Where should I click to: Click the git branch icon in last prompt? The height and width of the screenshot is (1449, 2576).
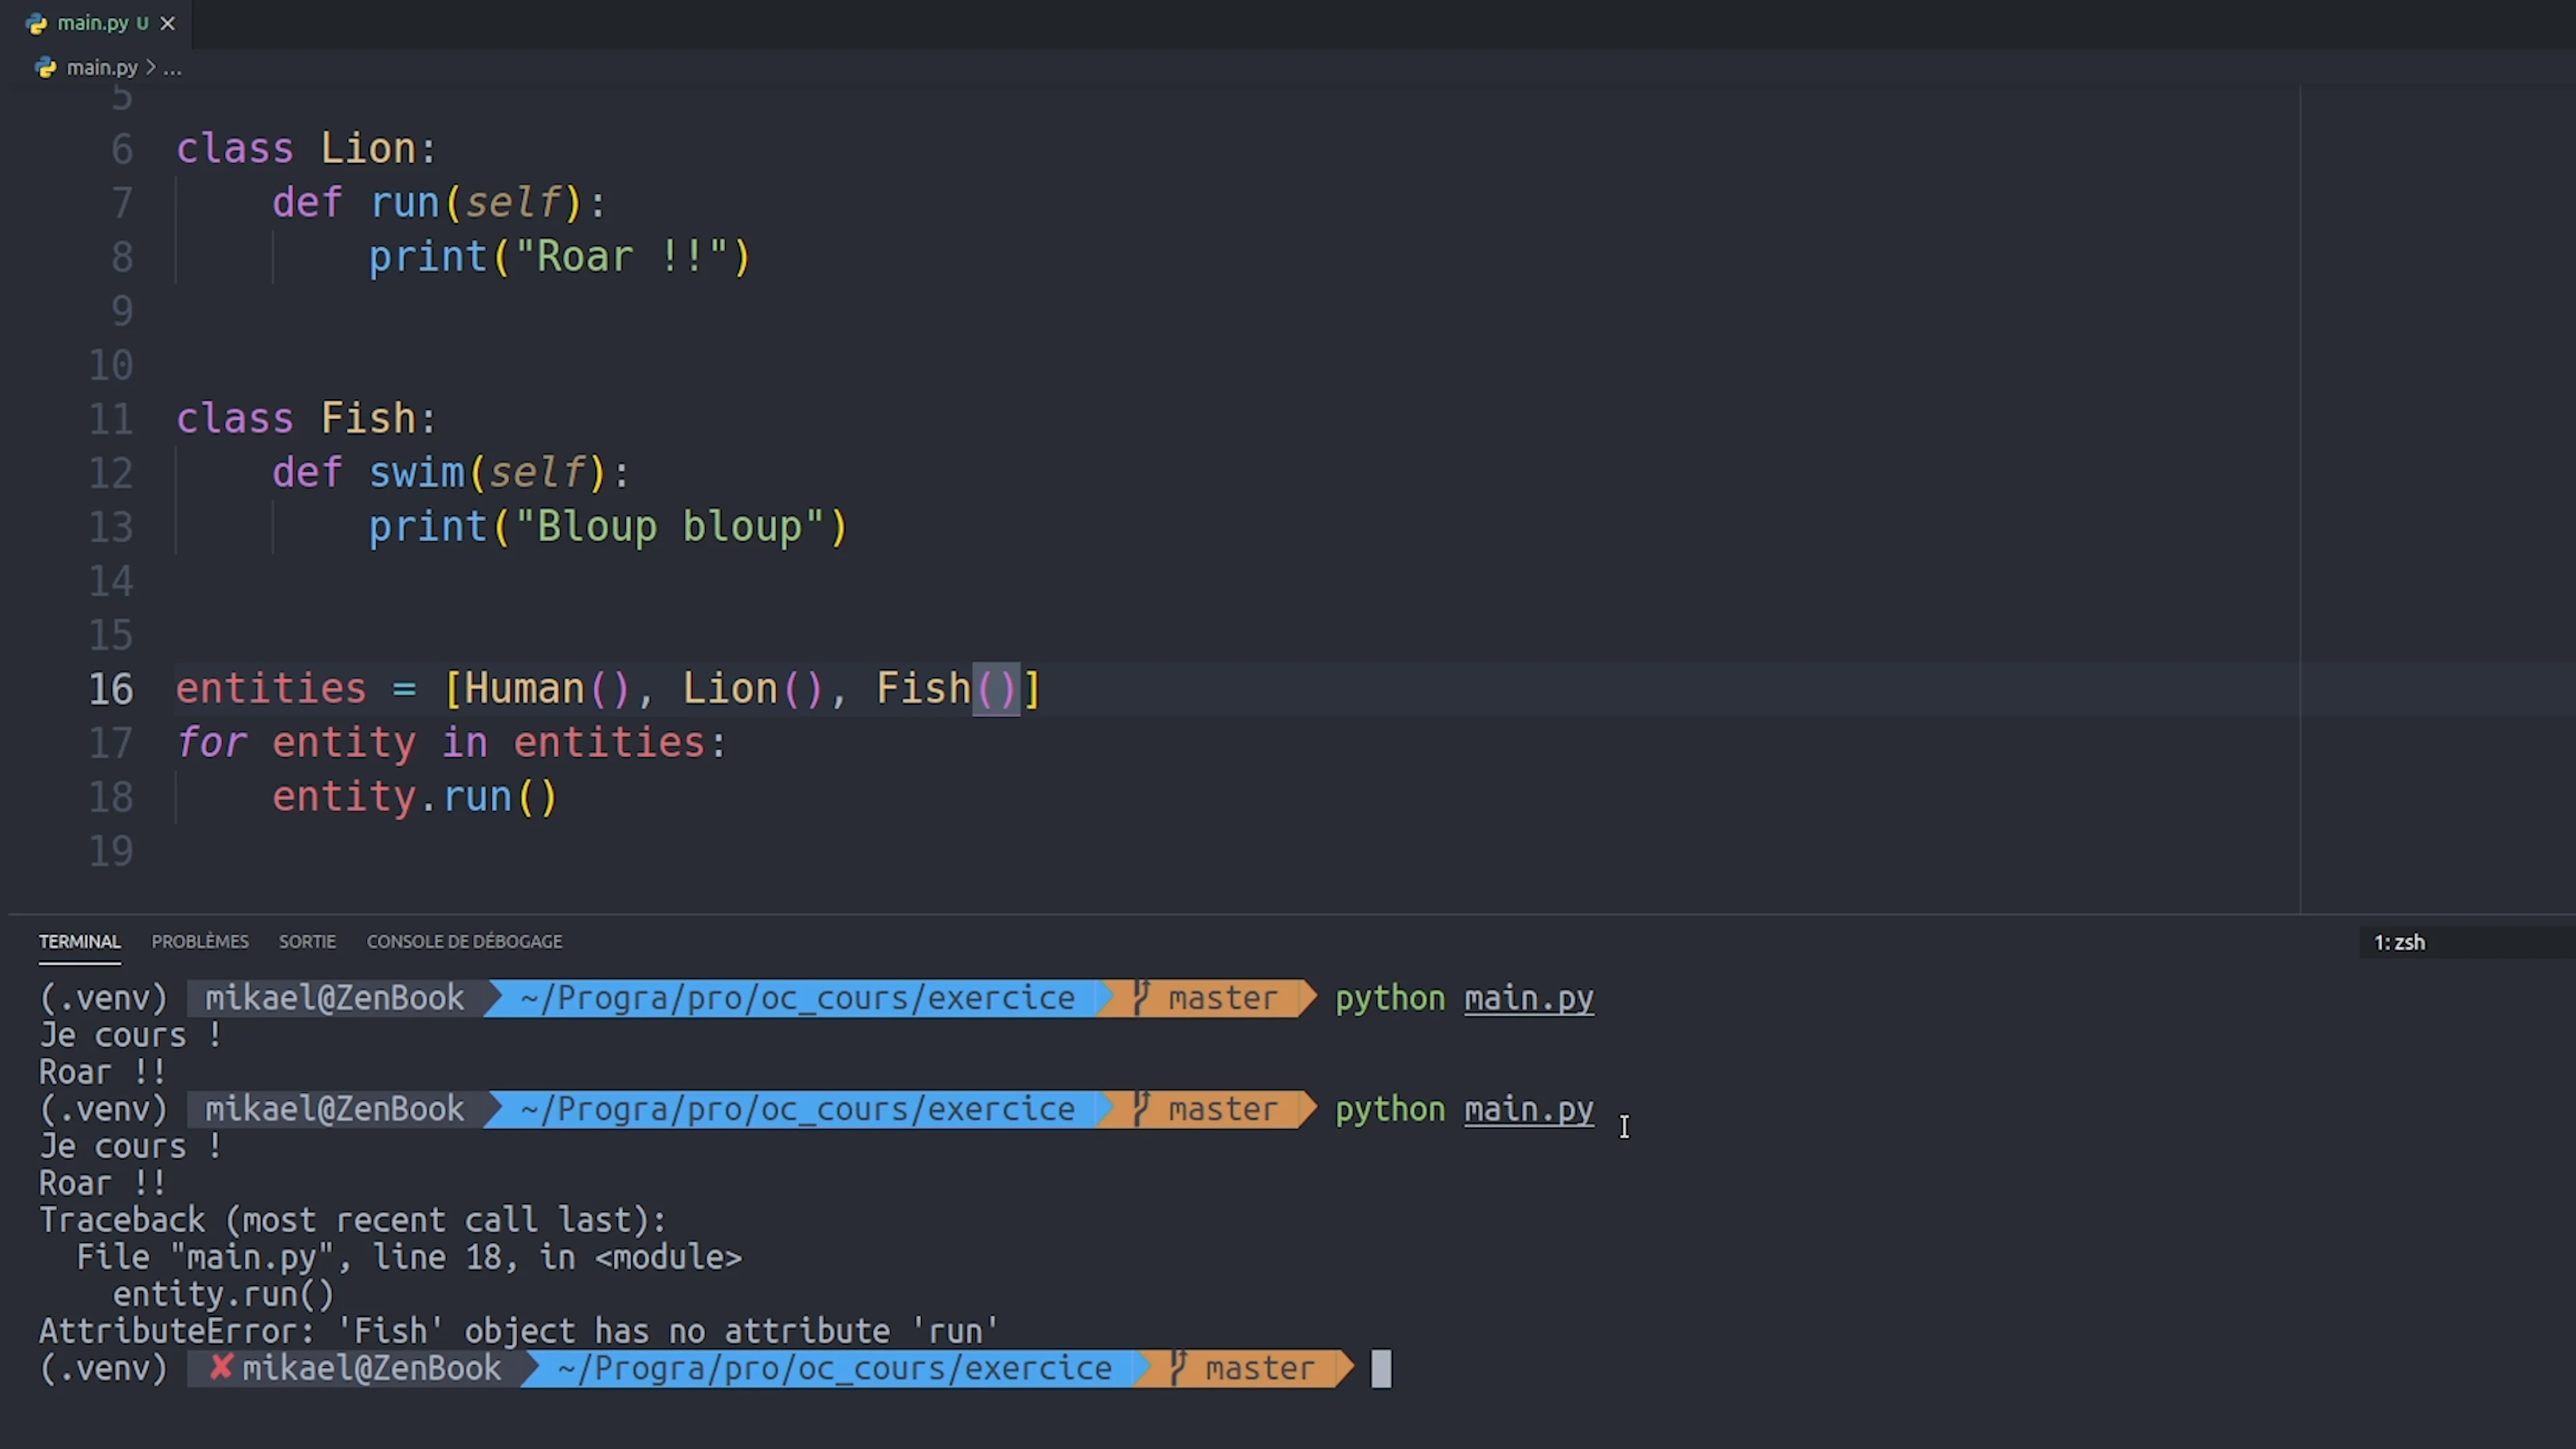click(x=1179, y=1367)
